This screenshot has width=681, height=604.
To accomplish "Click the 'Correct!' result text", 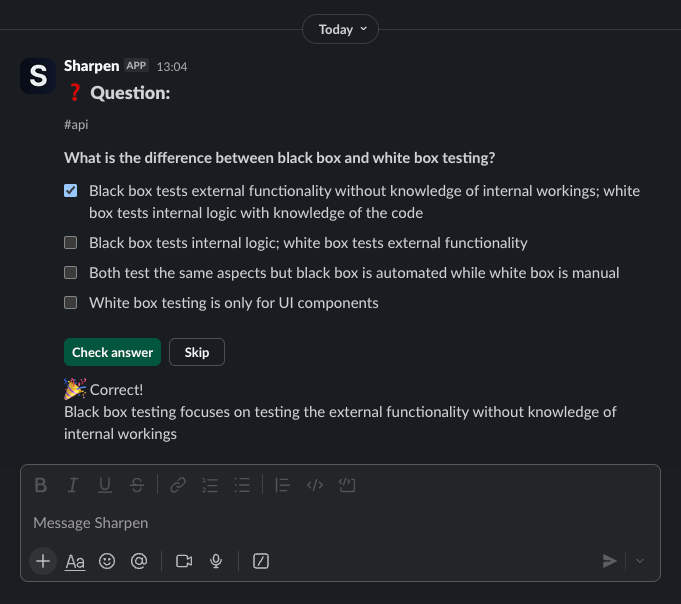I will pyautogui.click(x=116, y=390).
